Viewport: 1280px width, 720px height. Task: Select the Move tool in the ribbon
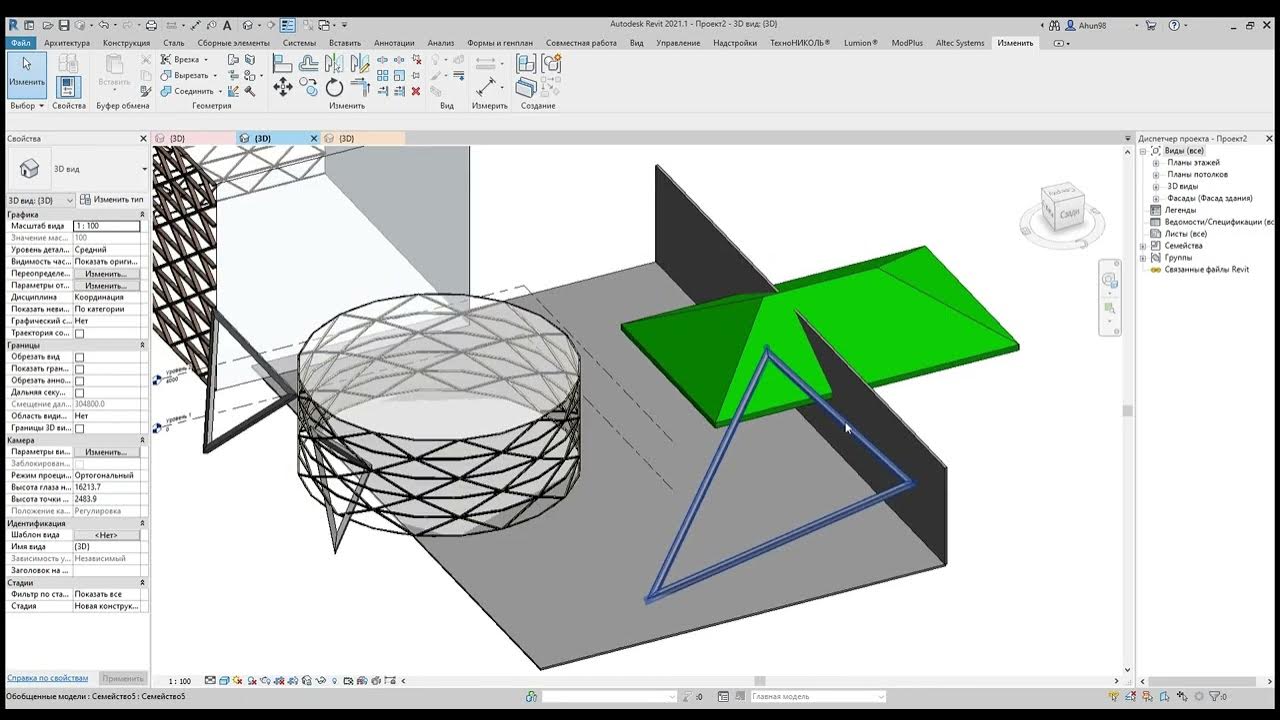(283, 88)
